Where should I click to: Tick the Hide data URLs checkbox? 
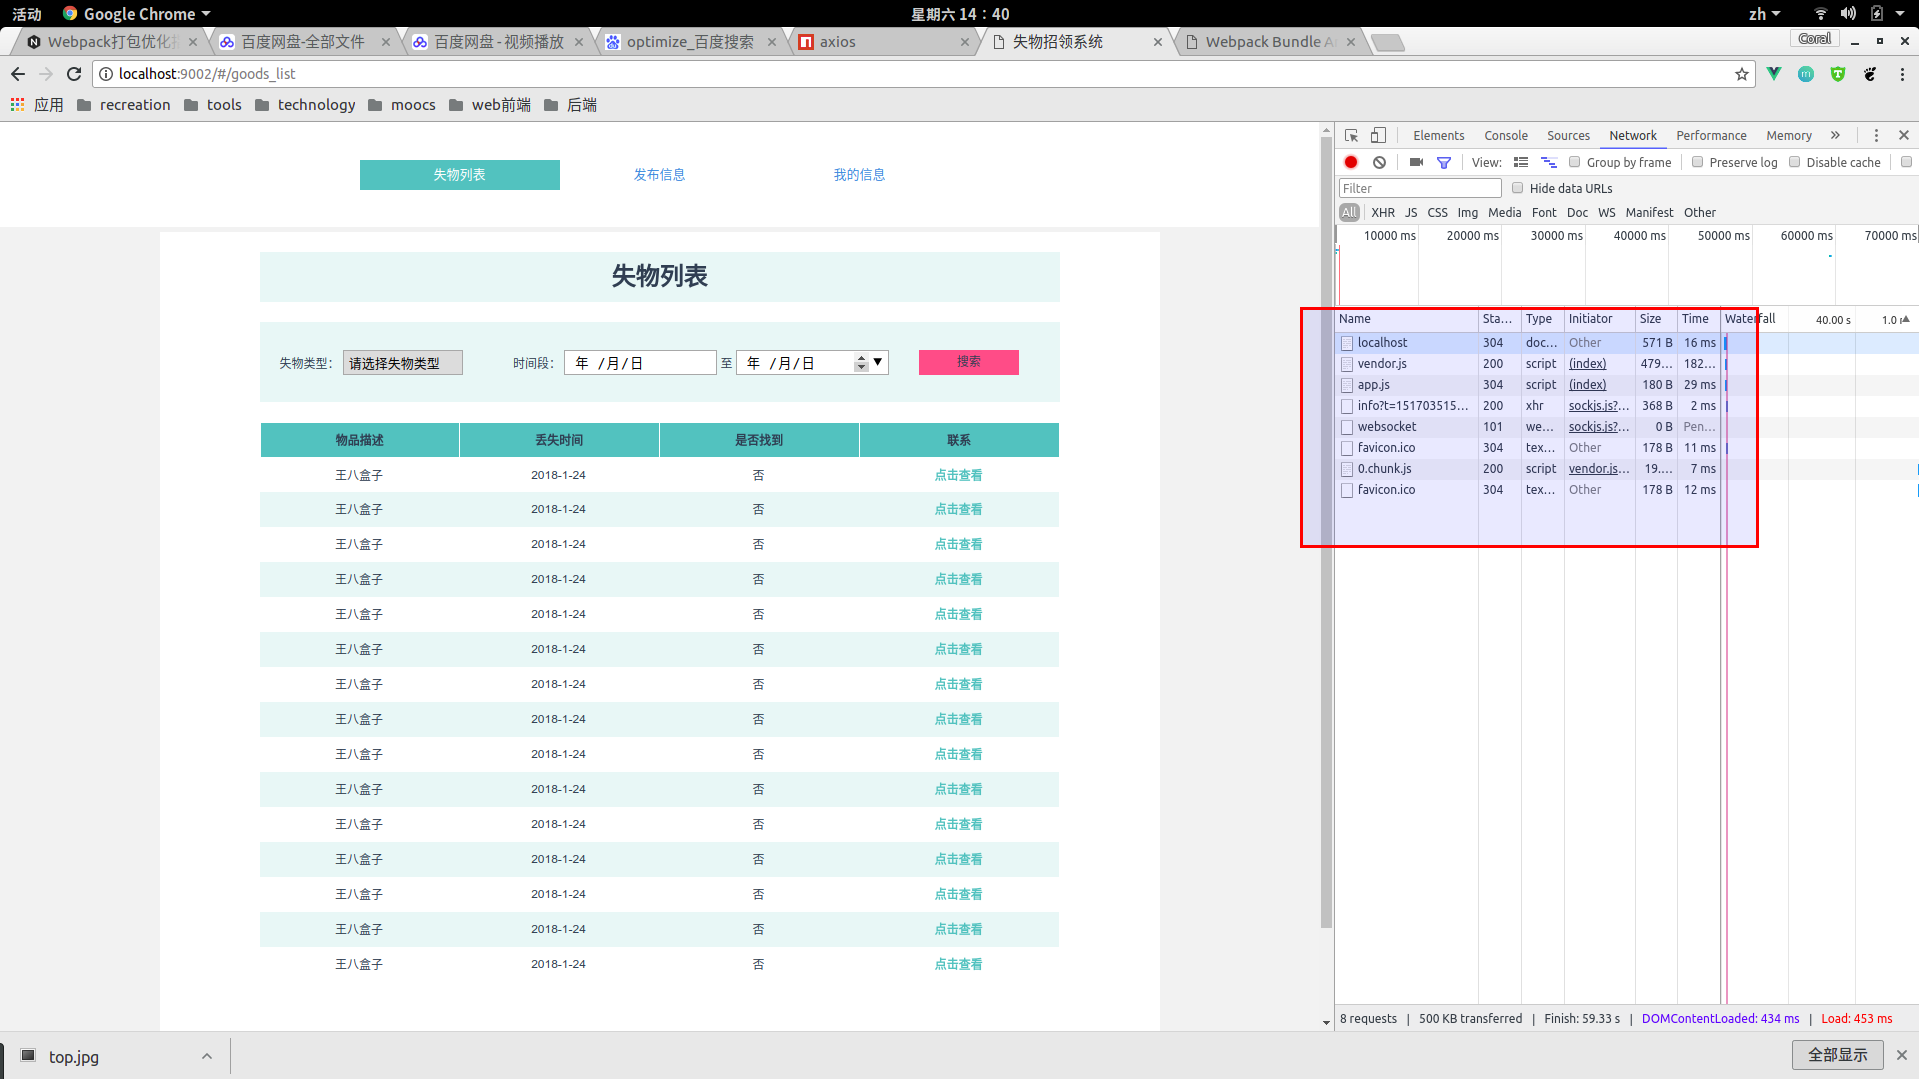1517,188
